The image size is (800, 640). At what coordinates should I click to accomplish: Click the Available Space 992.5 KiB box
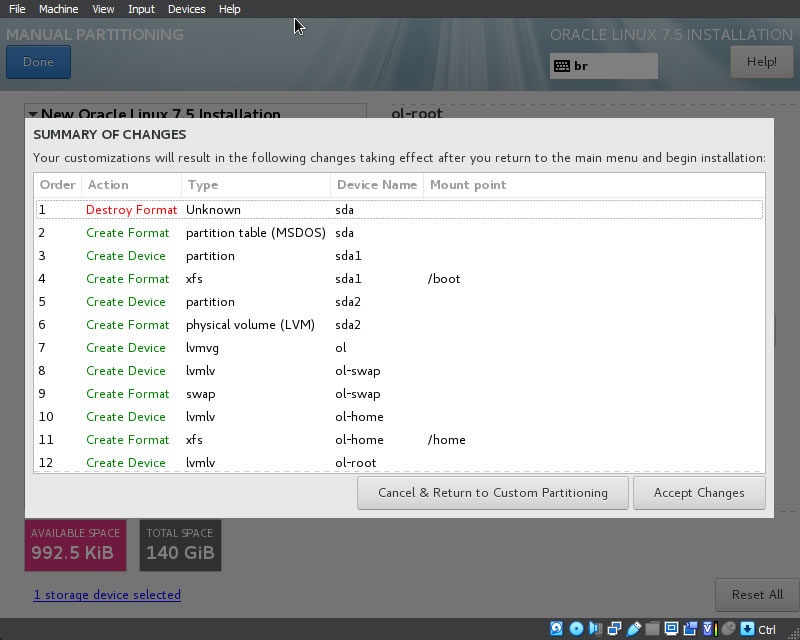click(x=76, y=545)
